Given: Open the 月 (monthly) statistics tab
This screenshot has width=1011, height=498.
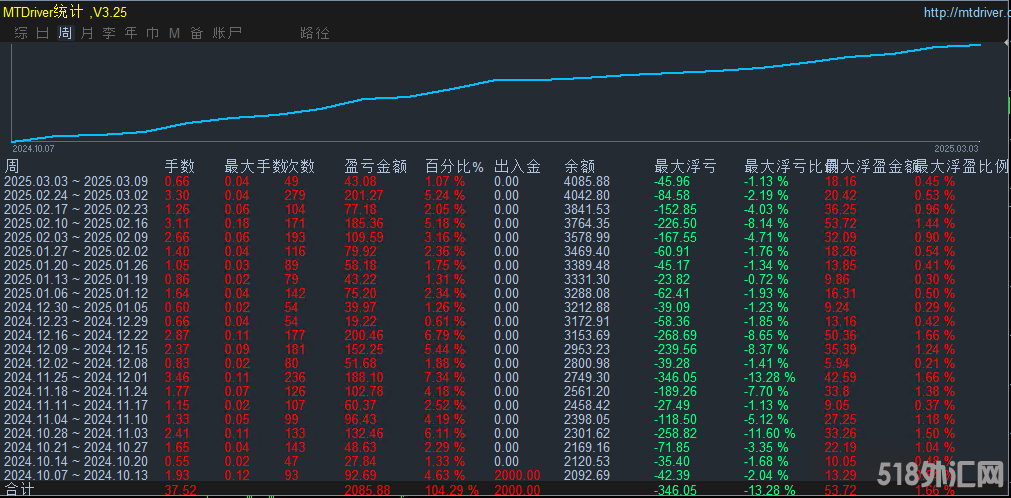Looking at the screenshot, I should click(87, 33).
